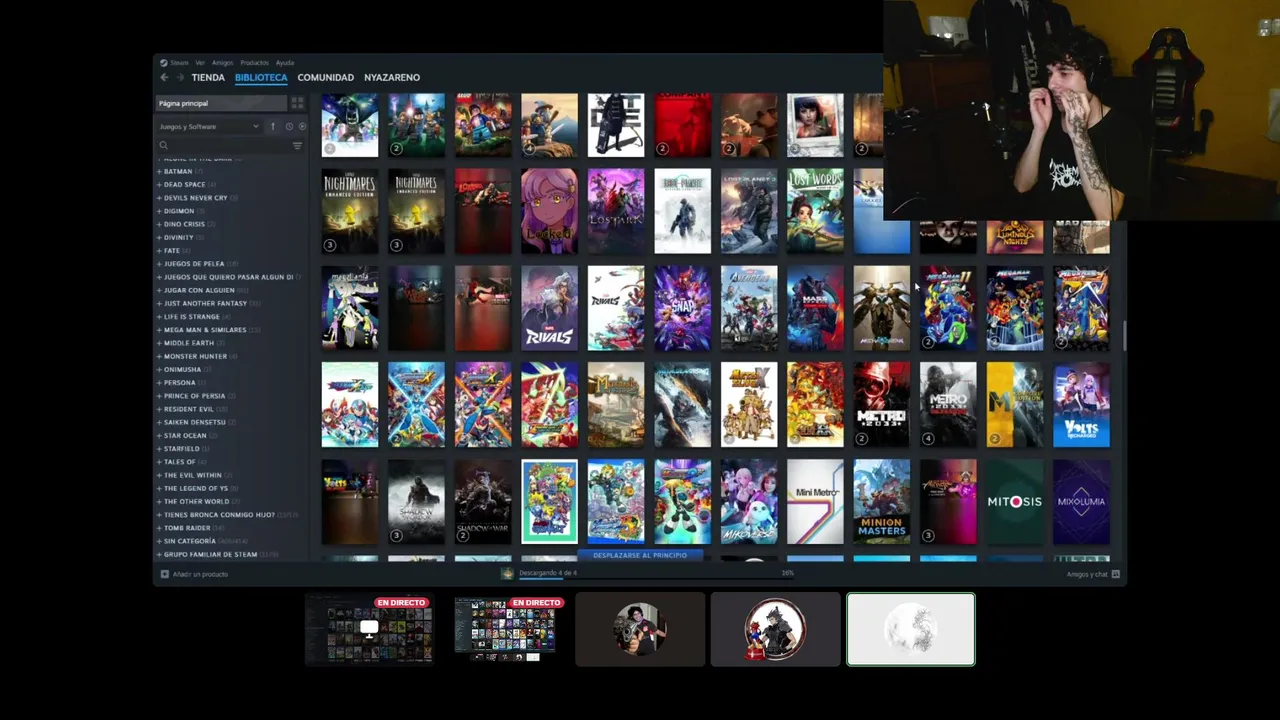Open Mega Man 11 game cover

coord(948,308)
